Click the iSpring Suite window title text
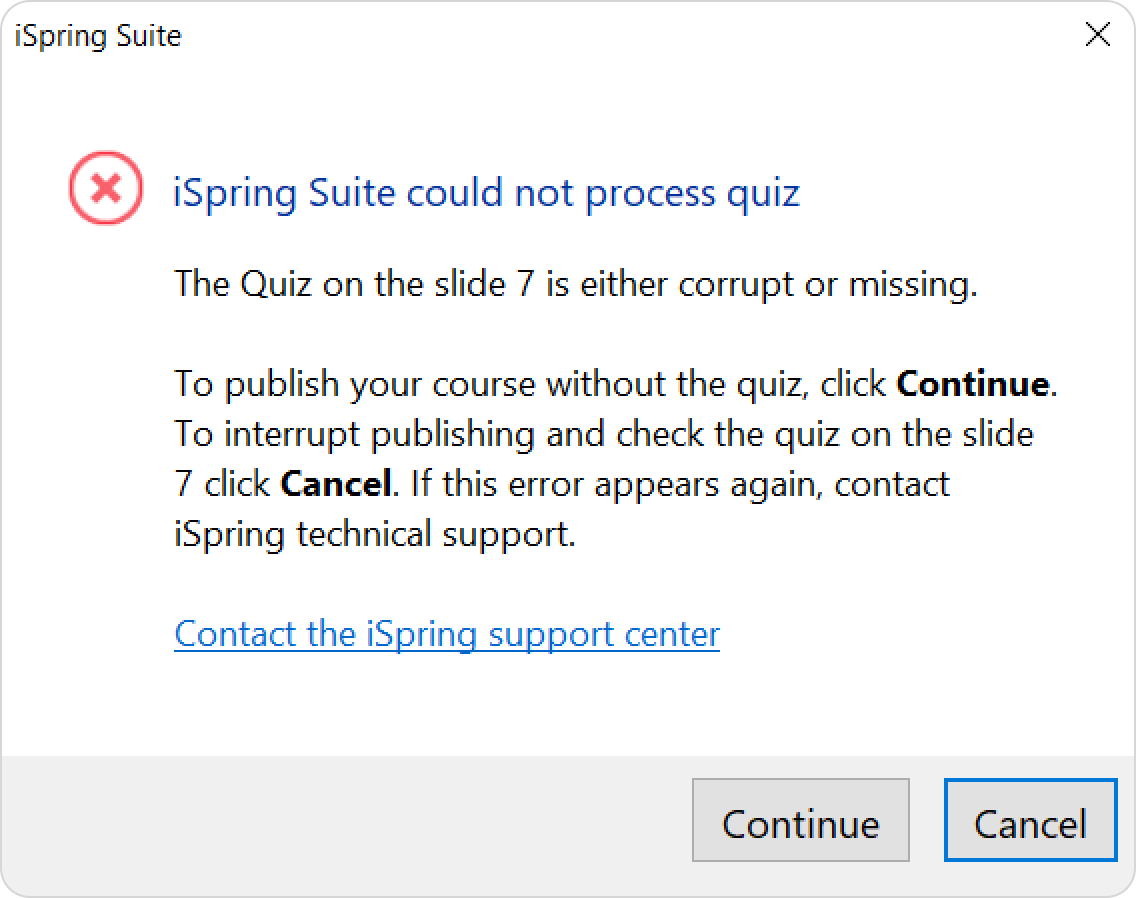The width and height of the screenshot is (1136, 898). [x=98, y=36]
